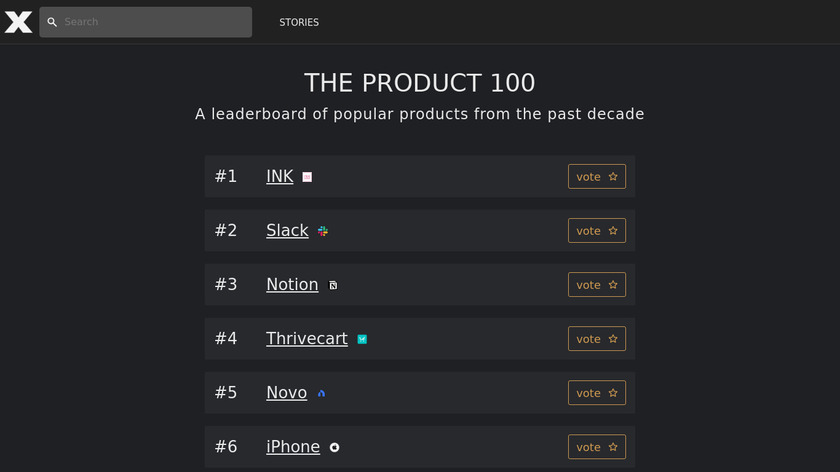The height and width of the screenshot is (472, 840).
Task: Click the search magnifier icon
Action: pyautogui.click(x=53, y=22)
